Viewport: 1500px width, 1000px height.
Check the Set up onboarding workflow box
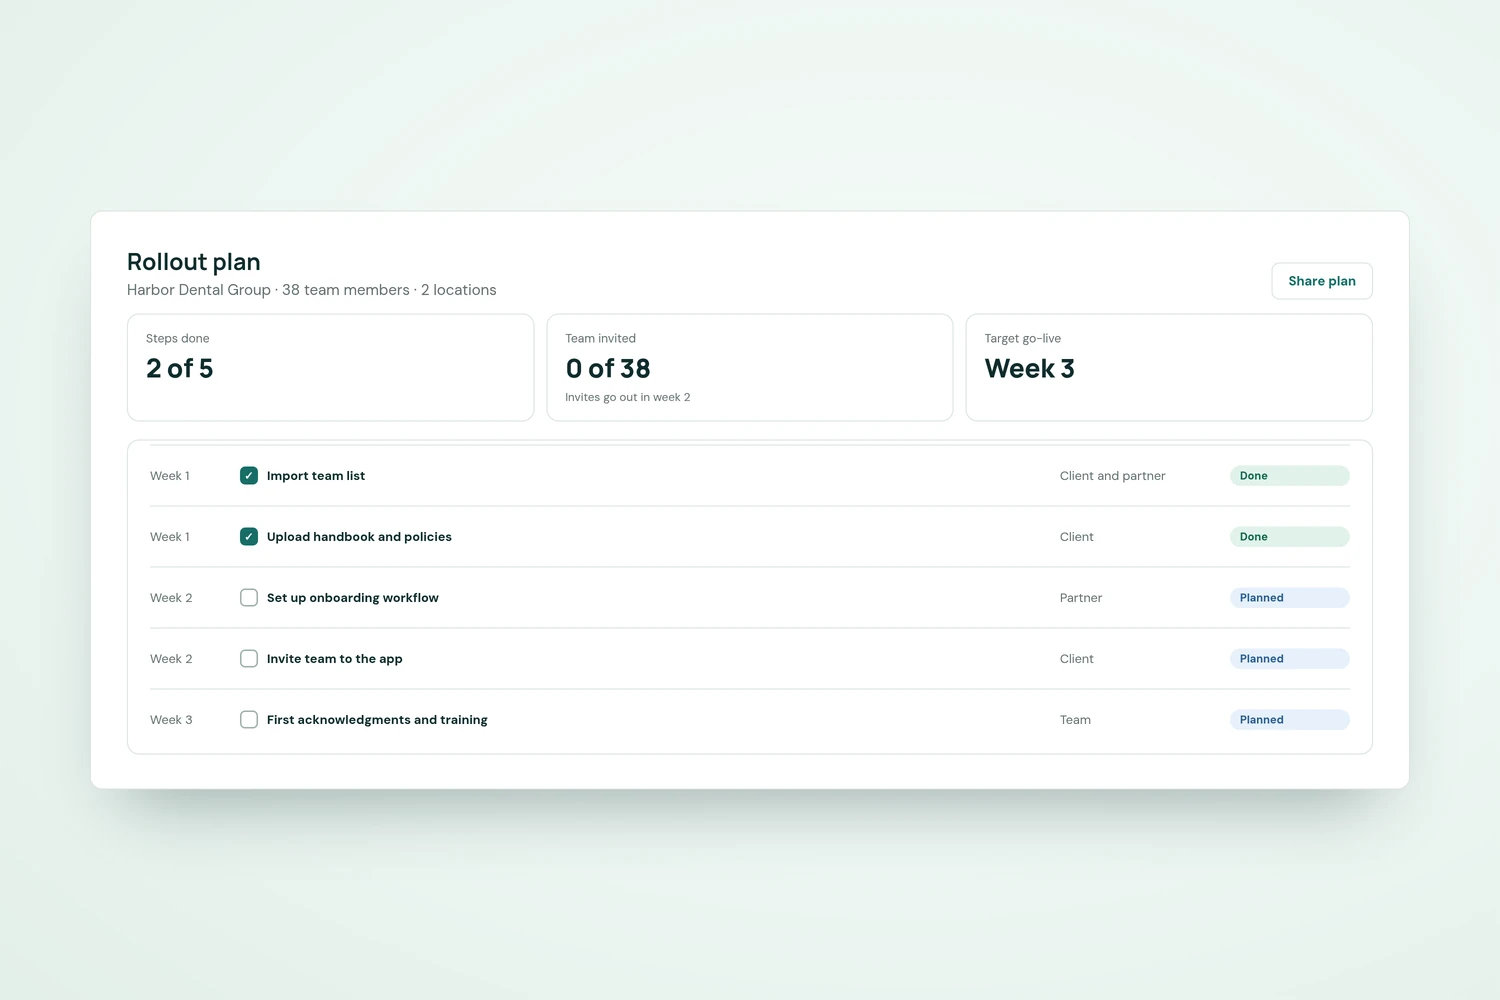[x=249, y=598]
